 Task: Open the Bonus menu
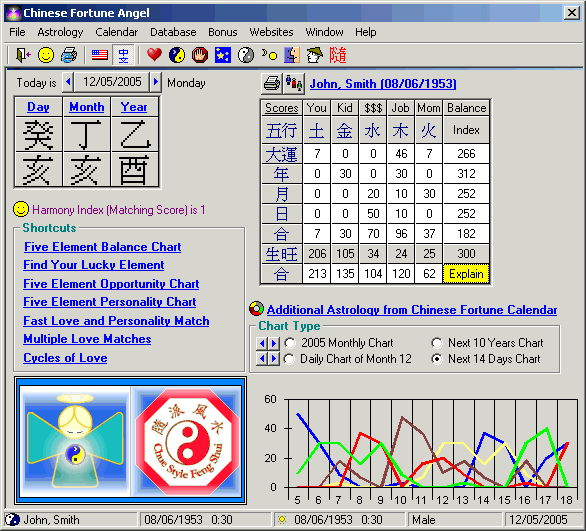(223, 32)
